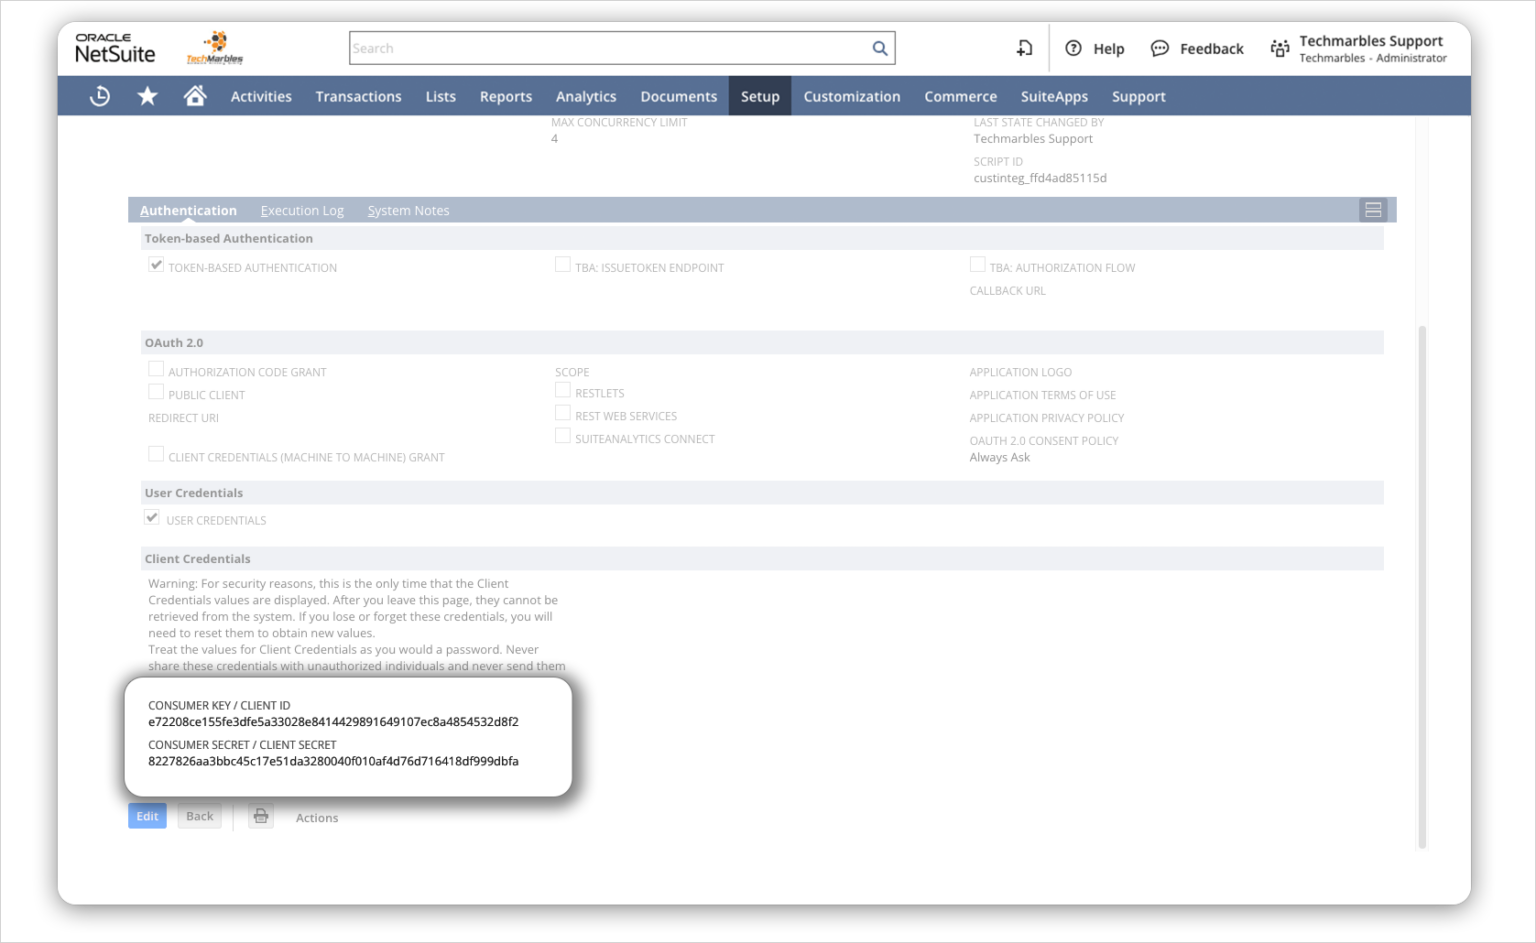Select the Consumer Key value starting with e72208
1536x943 pixels.
(x=333, y=721)
